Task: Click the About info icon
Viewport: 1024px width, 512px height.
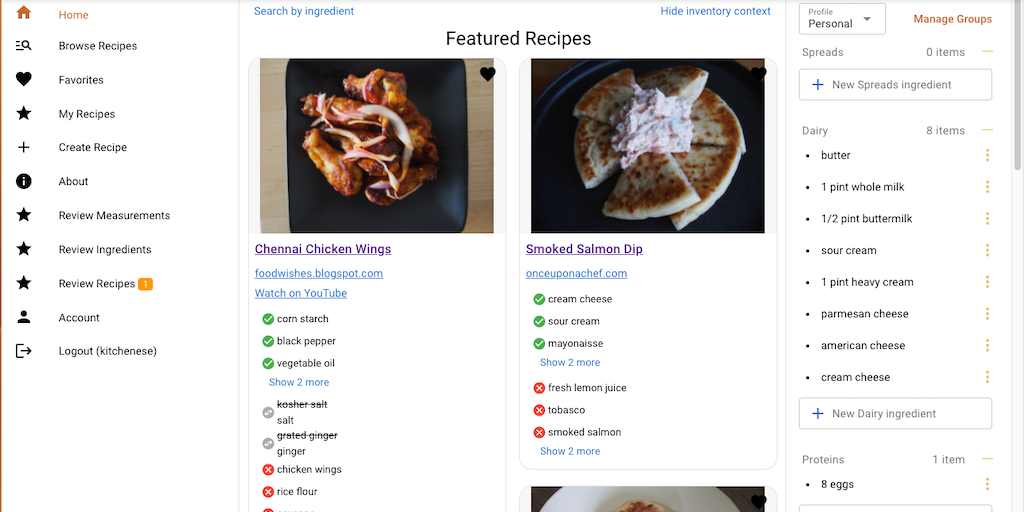Action: coord(24,181)
